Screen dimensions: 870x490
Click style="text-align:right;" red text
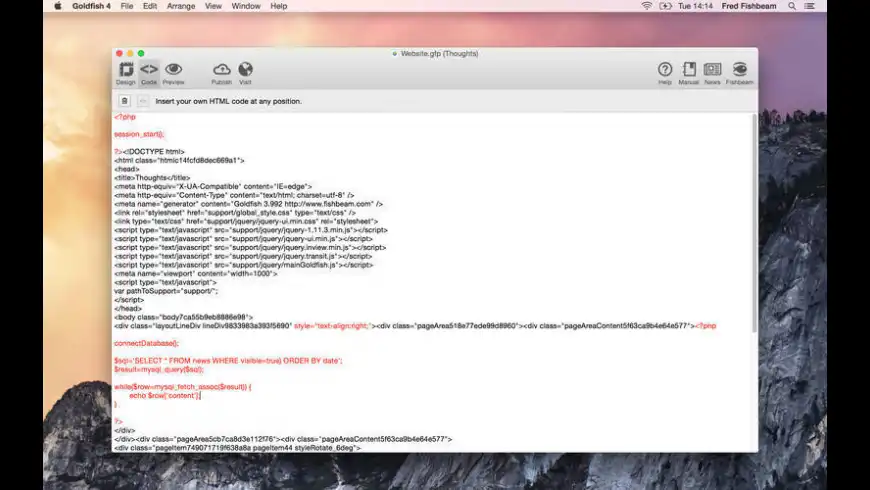point(332,326)
